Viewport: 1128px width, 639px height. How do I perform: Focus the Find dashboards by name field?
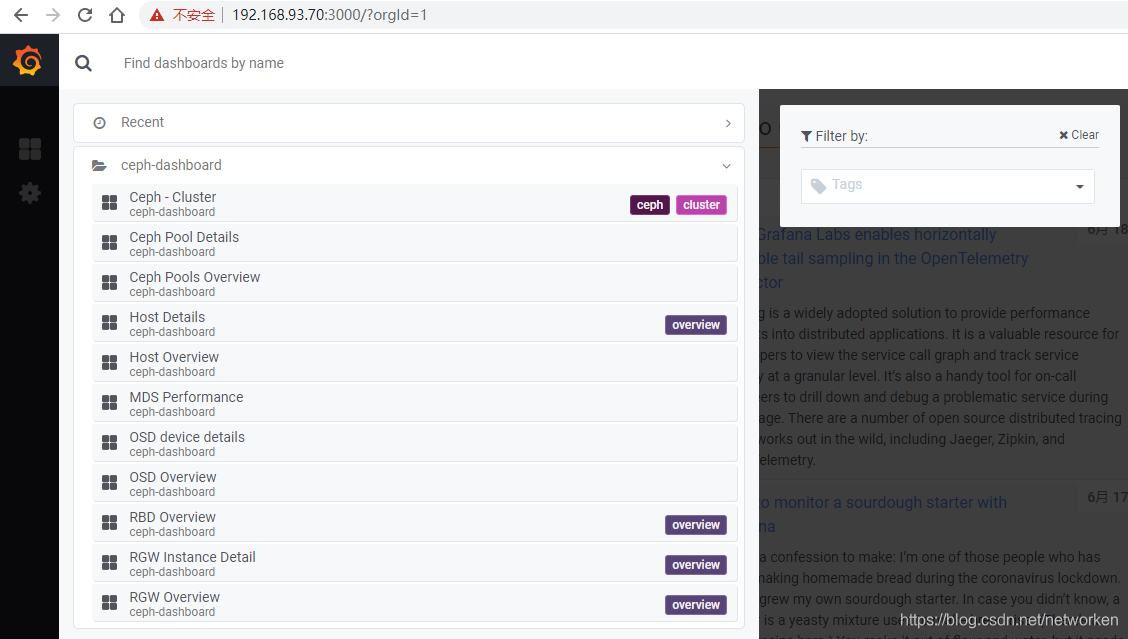click(204, 63)
